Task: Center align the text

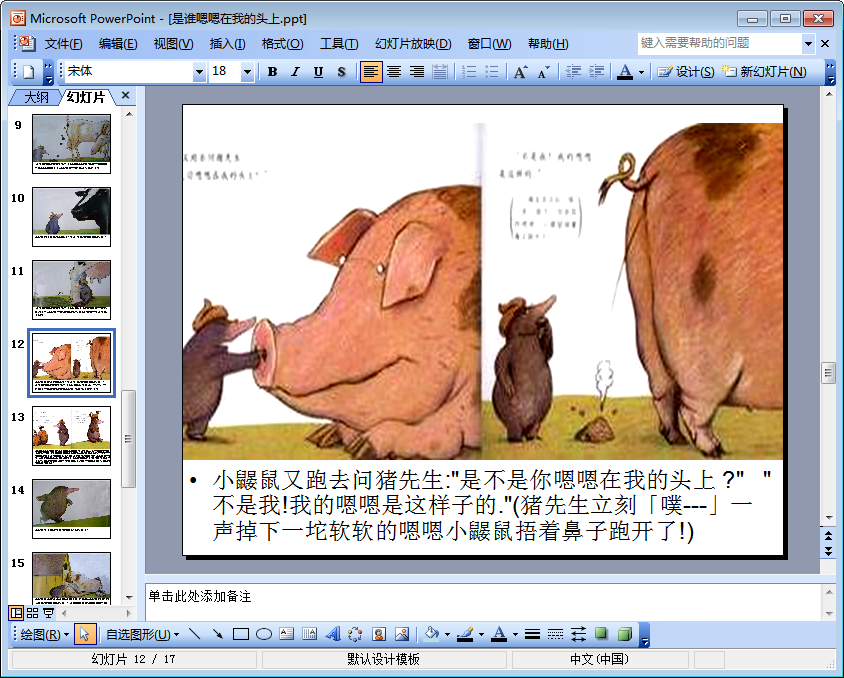Action: pos(394,72)
